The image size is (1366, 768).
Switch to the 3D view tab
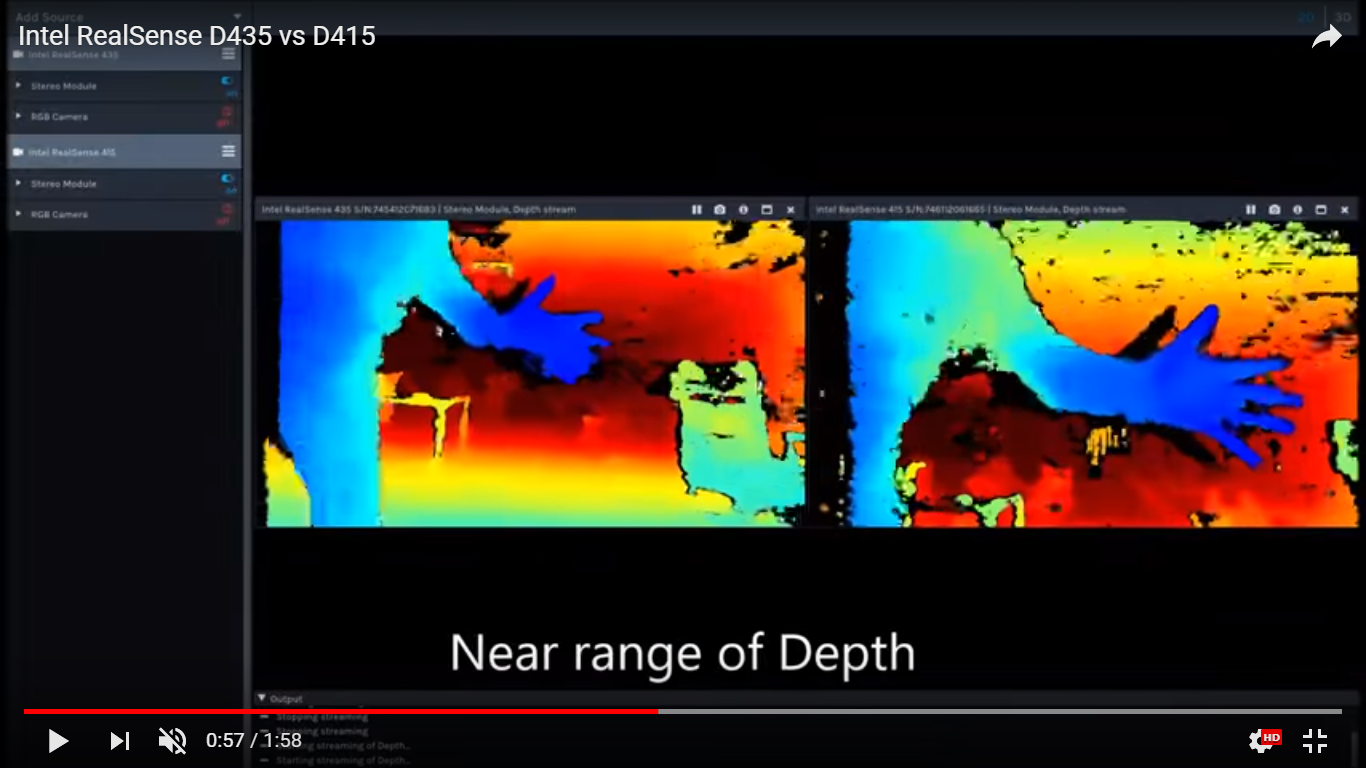coord(1342,17)
